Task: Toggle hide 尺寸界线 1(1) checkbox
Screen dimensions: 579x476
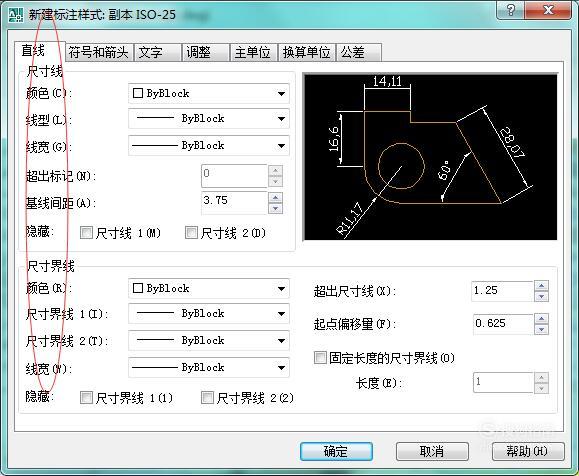Action: point(86,398)
